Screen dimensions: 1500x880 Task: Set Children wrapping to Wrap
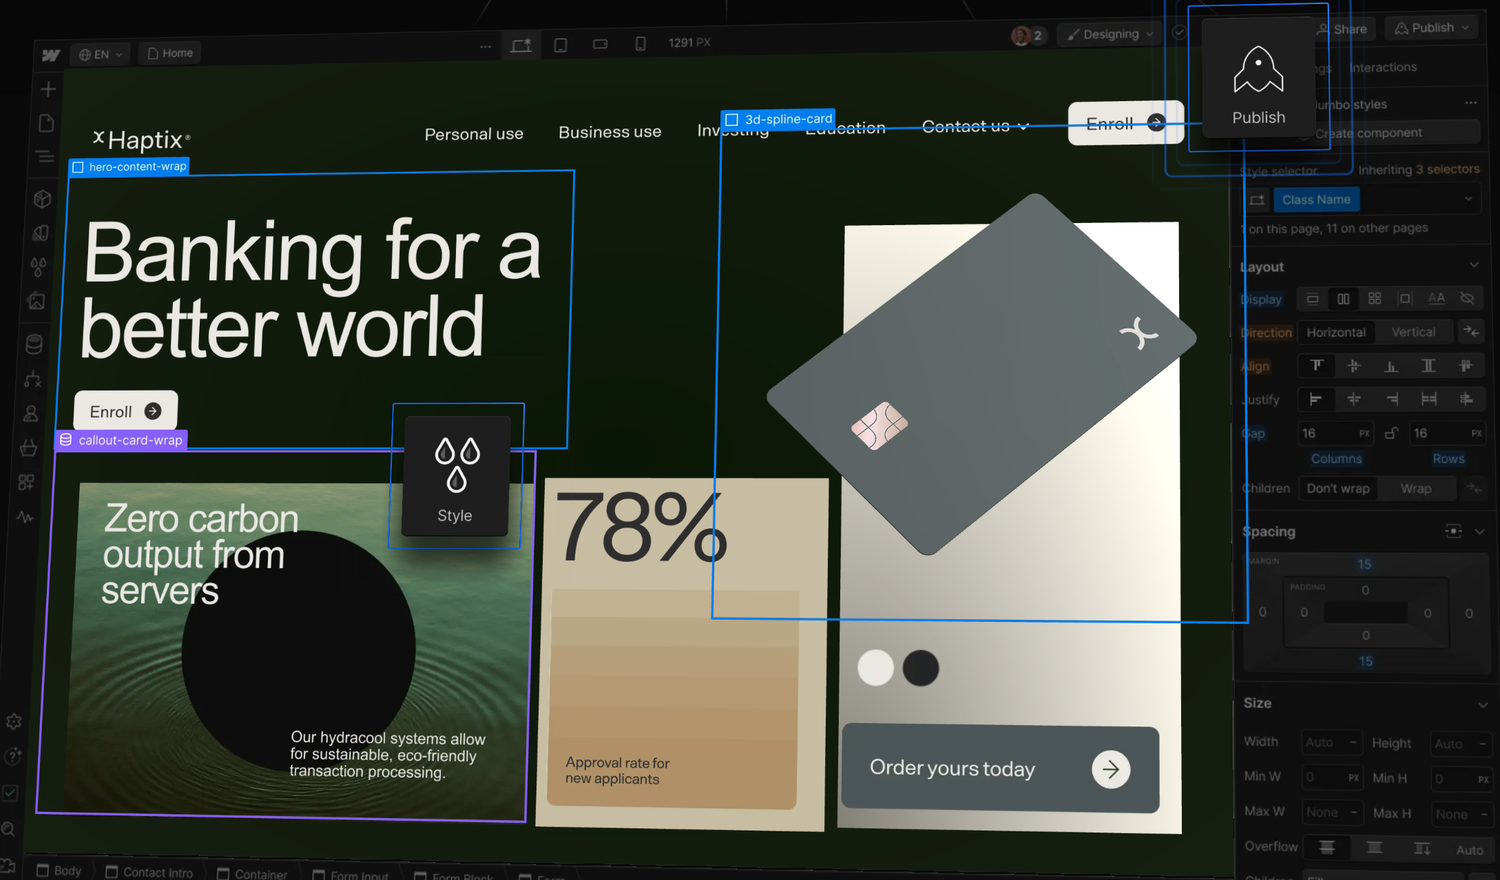(1417, 488)
